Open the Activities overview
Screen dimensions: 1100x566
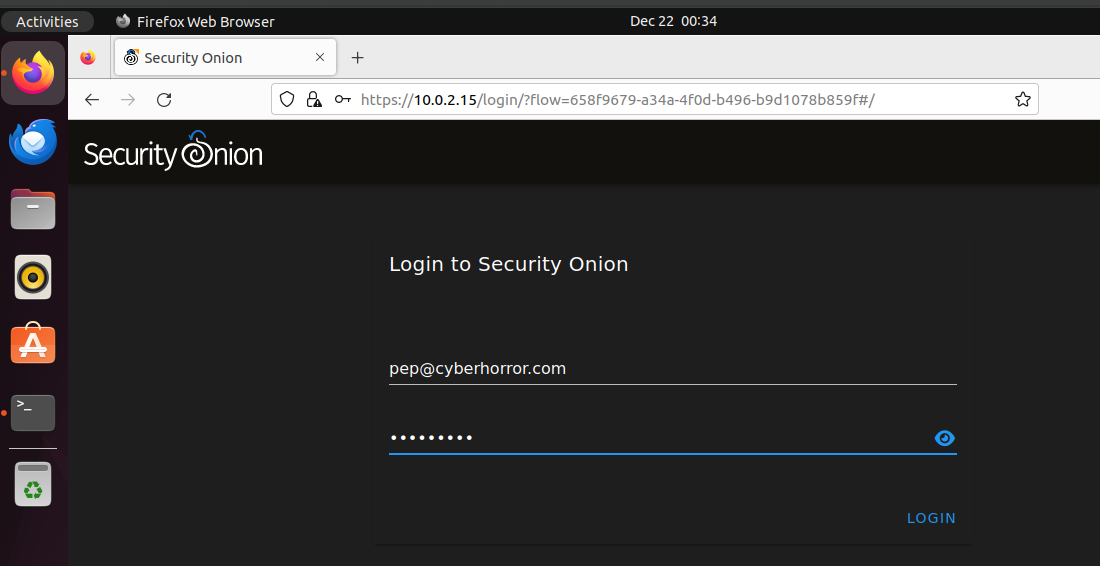tap(47, 21)
